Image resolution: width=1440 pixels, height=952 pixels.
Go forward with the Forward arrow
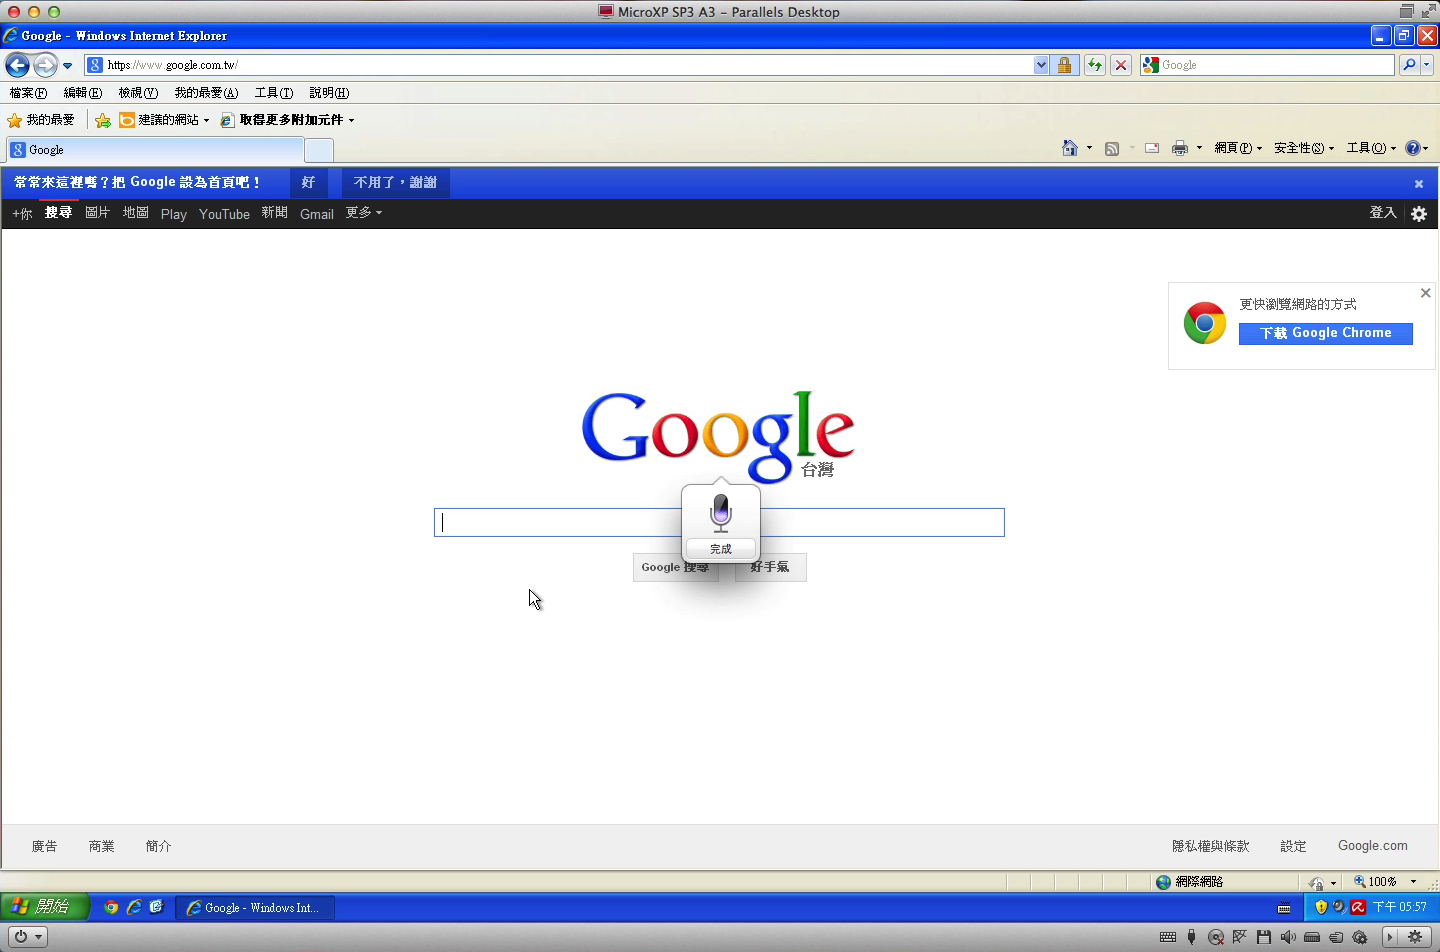(45, 65)
